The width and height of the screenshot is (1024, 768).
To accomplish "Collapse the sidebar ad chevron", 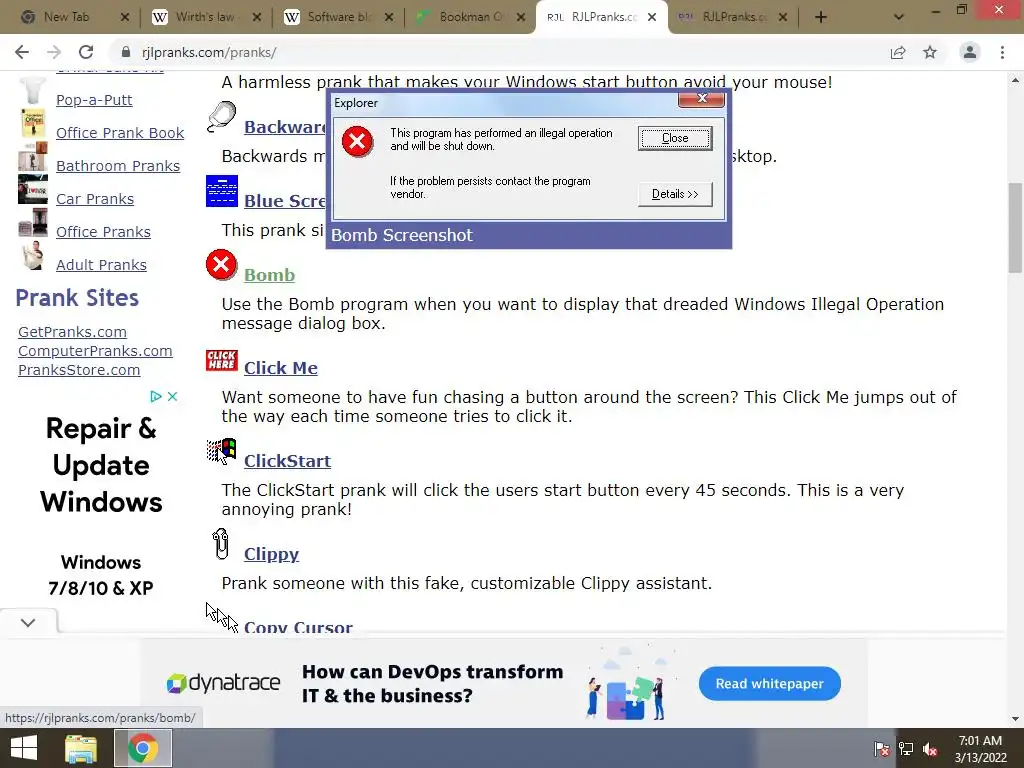I will coord(27,623).
